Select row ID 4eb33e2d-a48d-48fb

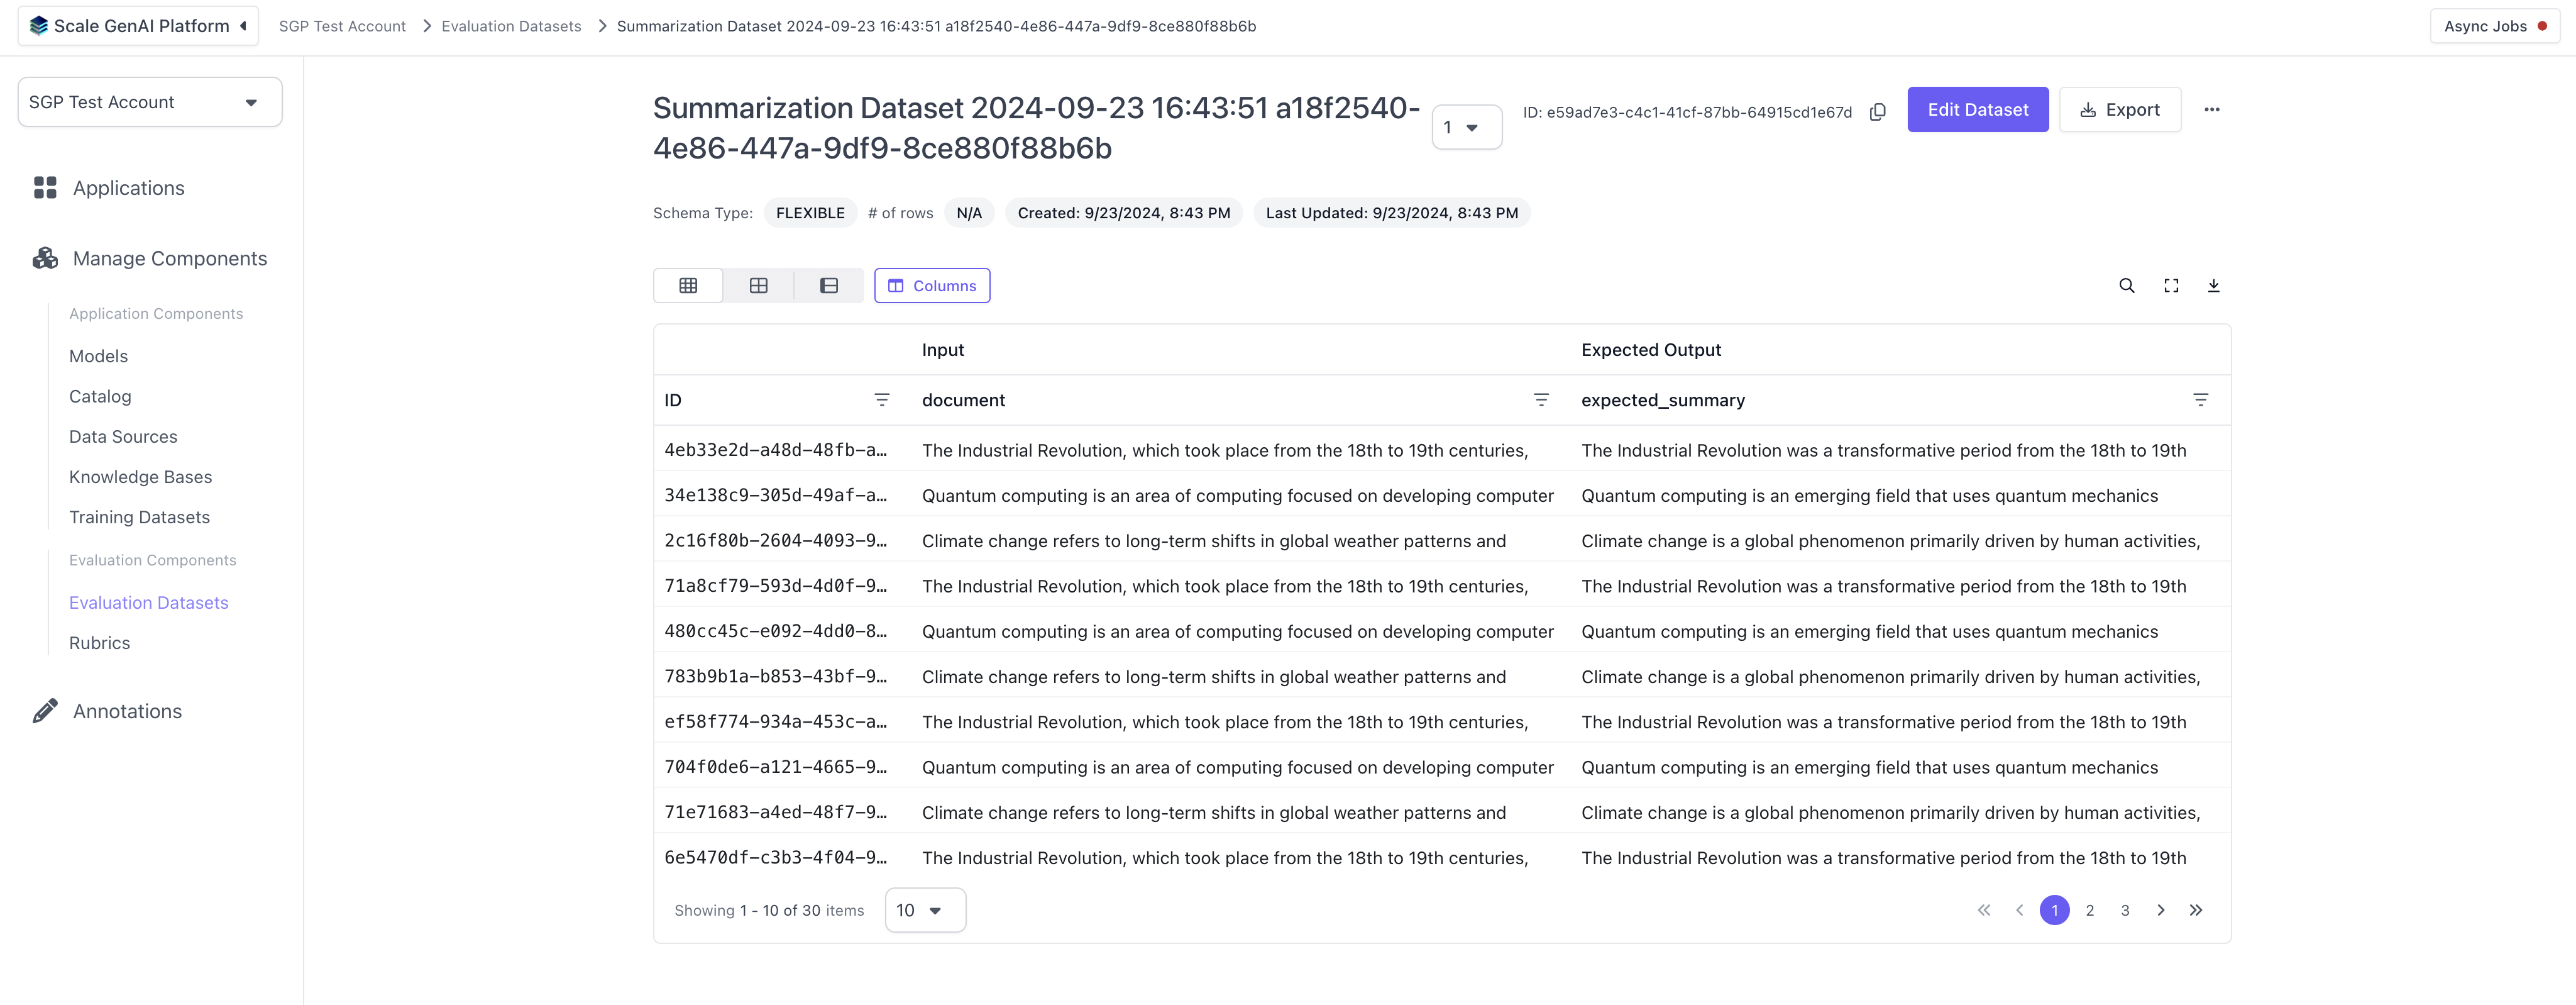[775, 450]
